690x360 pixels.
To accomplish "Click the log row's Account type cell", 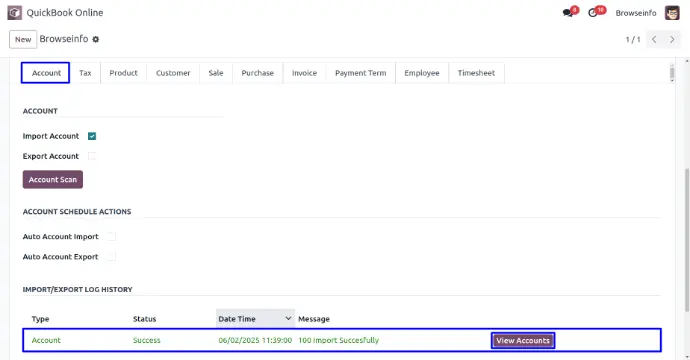I will [46, 340].
